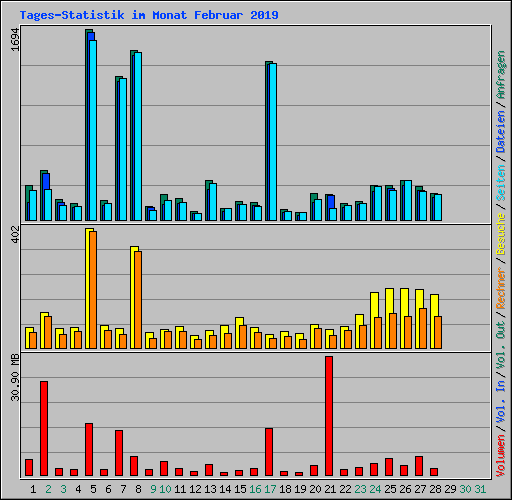Screen dimensions: 512x500
Task: Click the red 'Volumen' legend label
Action: pyautogui.click(x=501, y=456)
